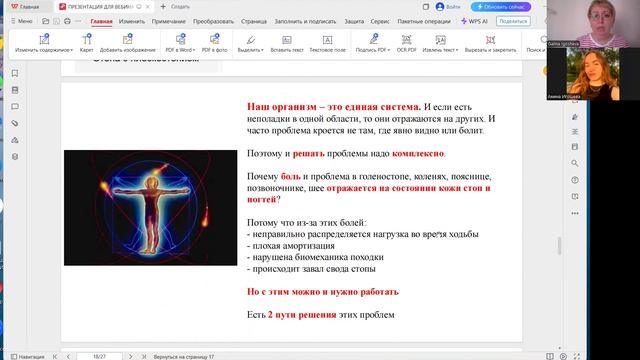Image resolution: width=640 pixels, height=360 pixels.
Task: Open the 'Защита' ribbon tab
Action: point(354,21)
